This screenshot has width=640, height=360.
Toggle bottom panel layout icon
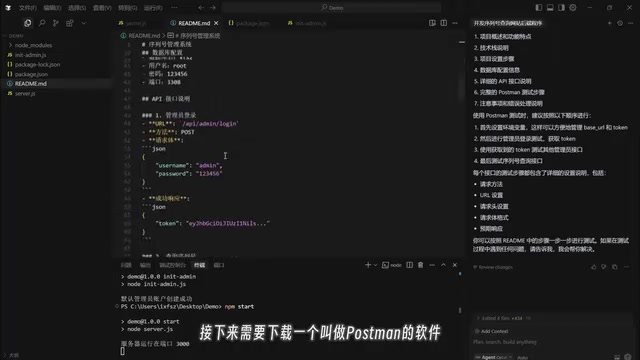(550, 8)
